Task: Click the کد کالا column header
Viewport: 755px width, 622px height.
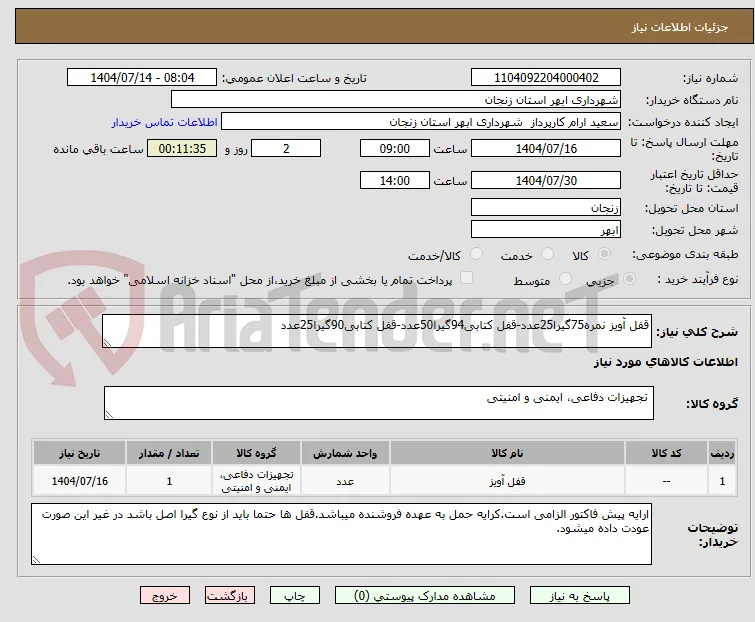Action: coord(666,453)
